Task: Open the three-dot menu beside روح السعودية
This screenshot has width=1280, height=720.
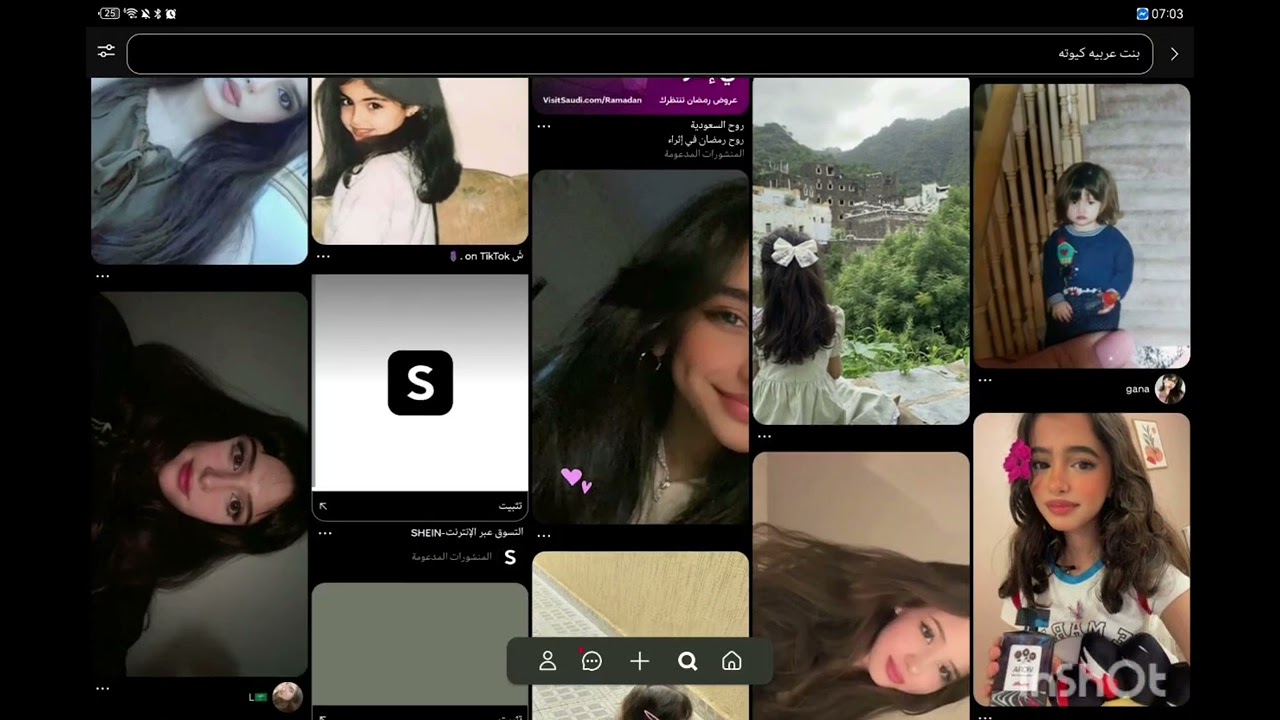Action: [544, 127]
